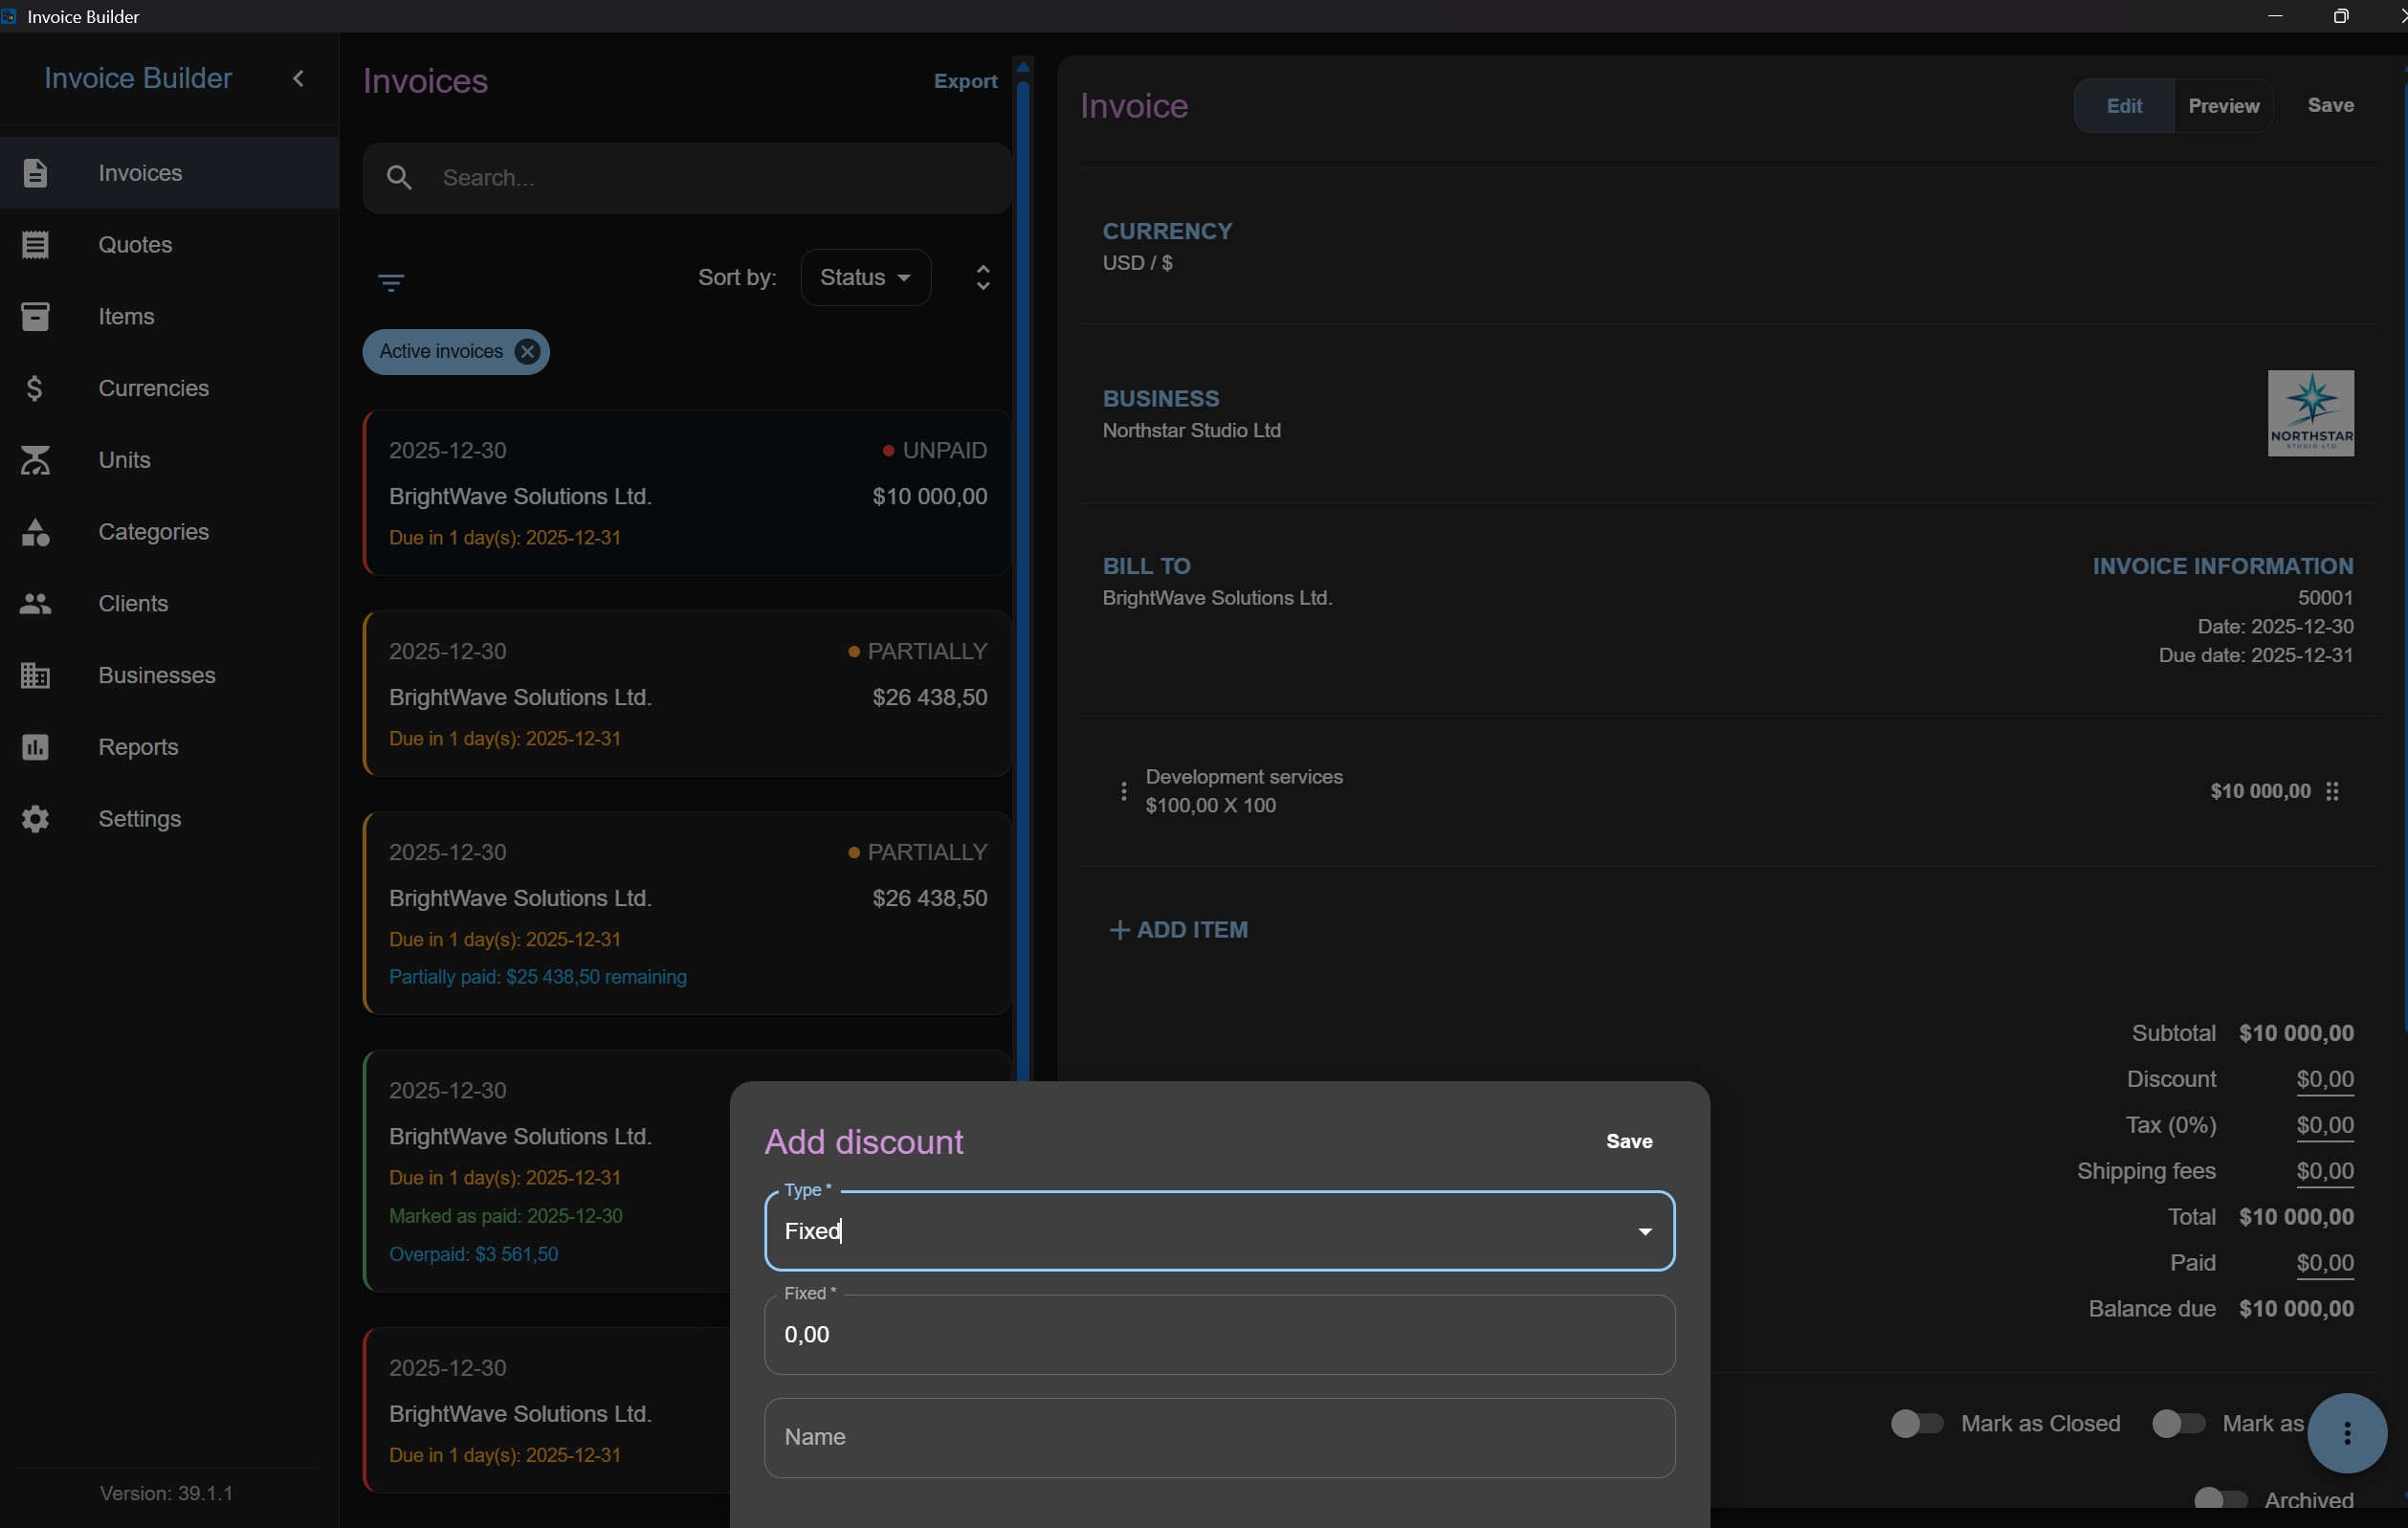Save the discount in Add discount dialog
The image size is (2408, 1528).
[x=1628, y=1141]
